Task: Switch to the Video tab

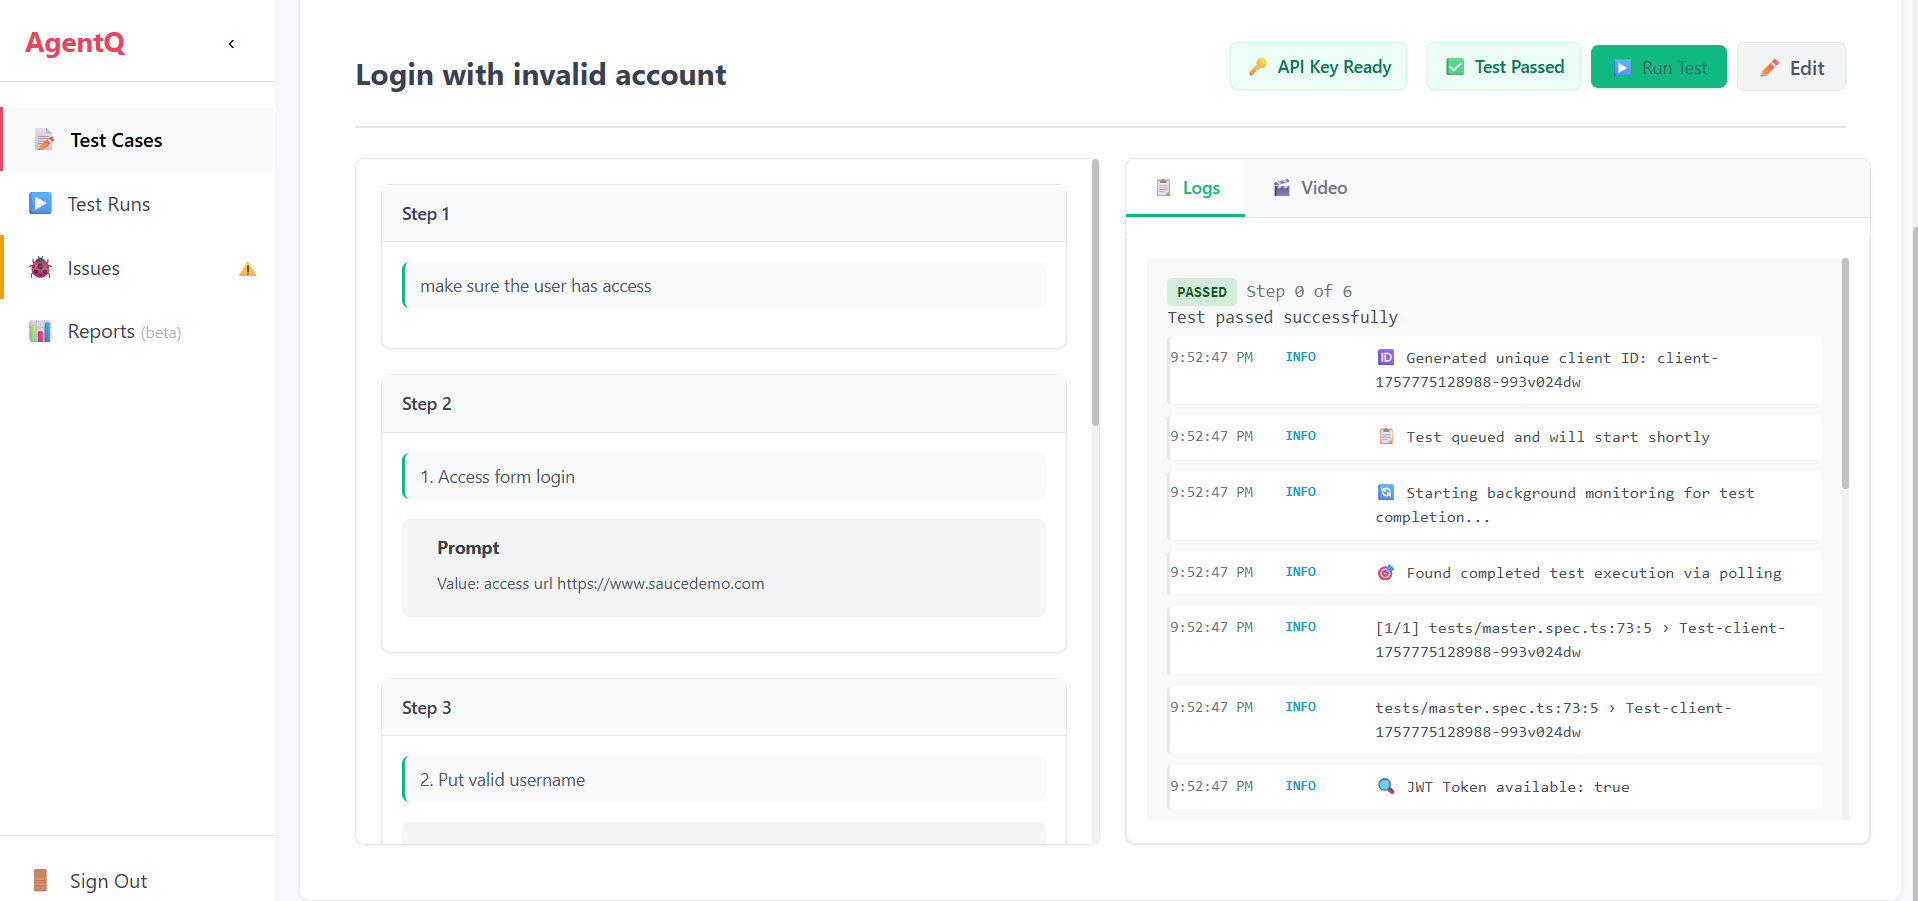Action: pyautogui.click(x=1310, y=187)
